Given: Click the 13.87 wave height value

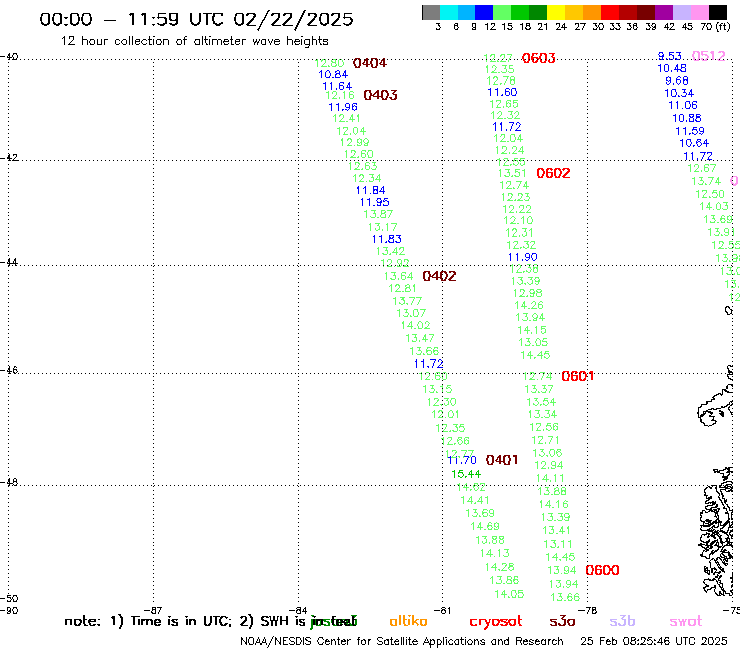Looking at the screenshot, I should click(378, 214).
